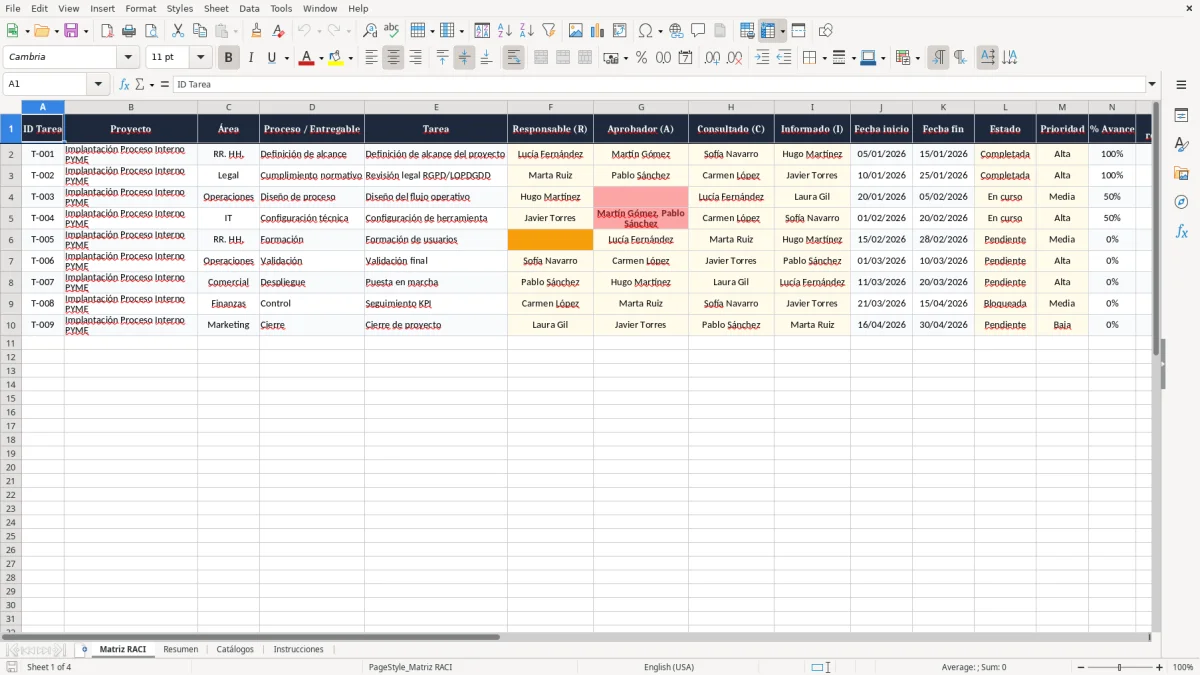Click the zoom slider handle in the status bar
This screenshot has height=675, width=1200.
(1120, 667)
